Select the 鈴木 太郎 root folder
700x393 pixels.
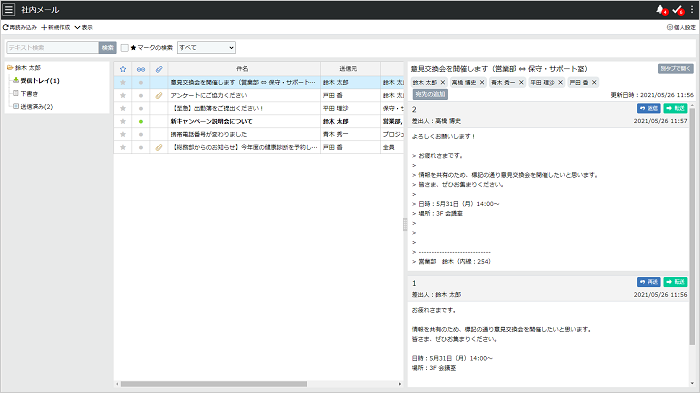point(28,68)
